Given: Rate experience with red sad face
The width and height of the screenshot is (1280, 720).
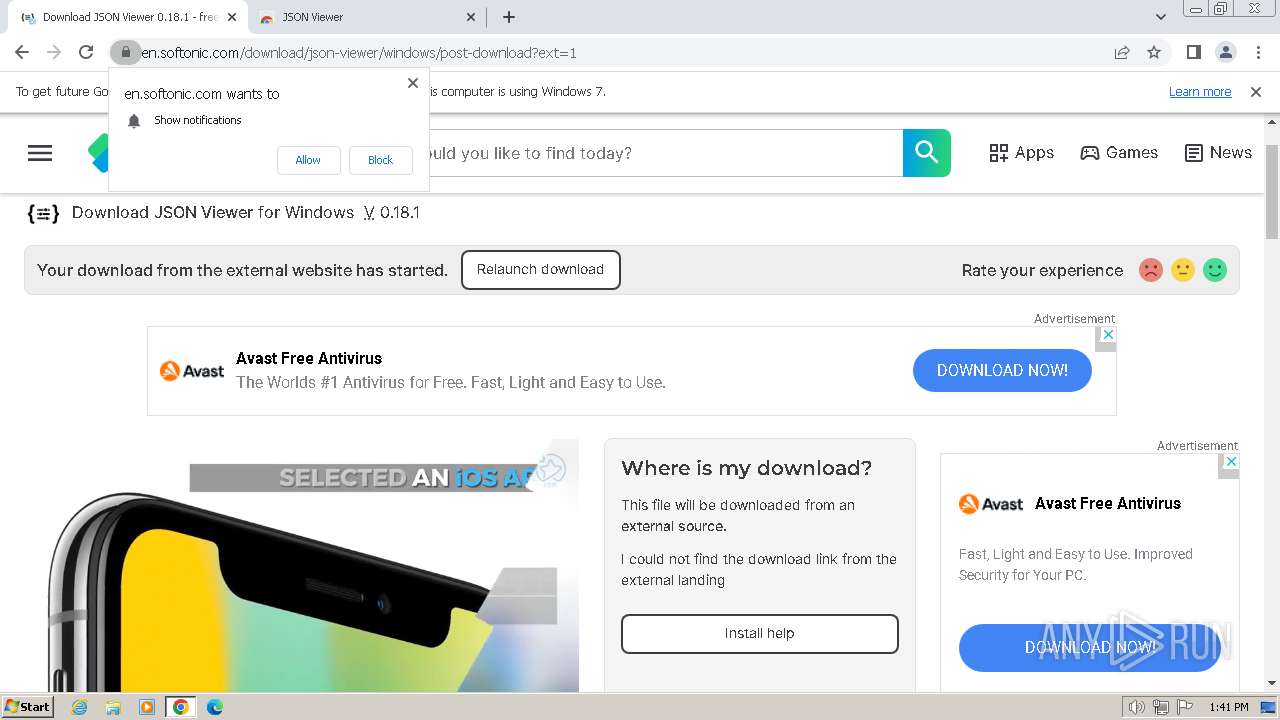Looking at the screenshot, I should click(x=1151, y=270).
